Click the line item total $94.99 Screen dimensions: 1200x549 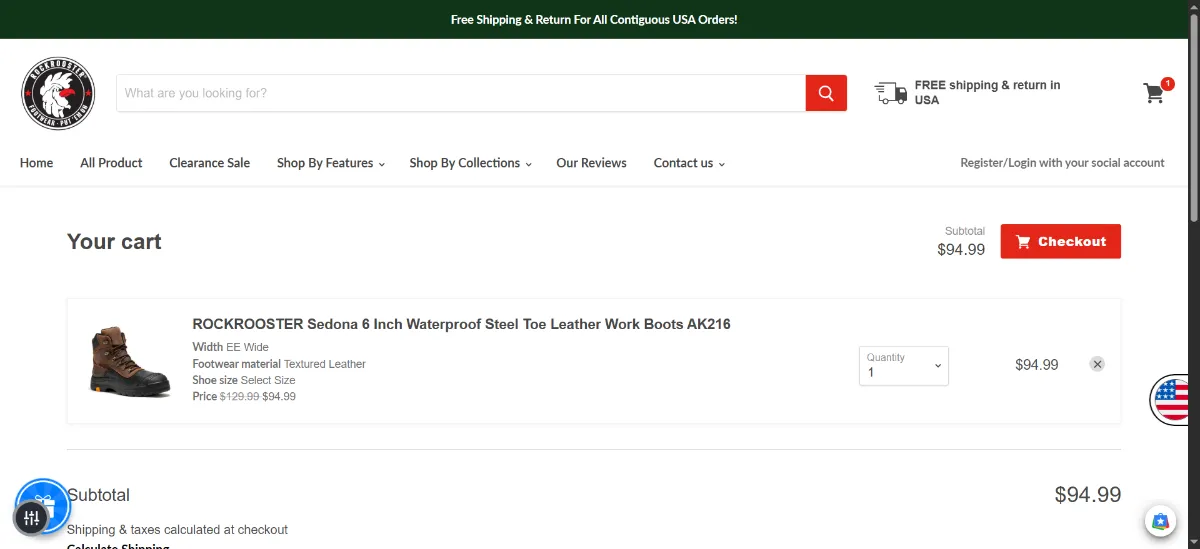[x=1036, y=365]
